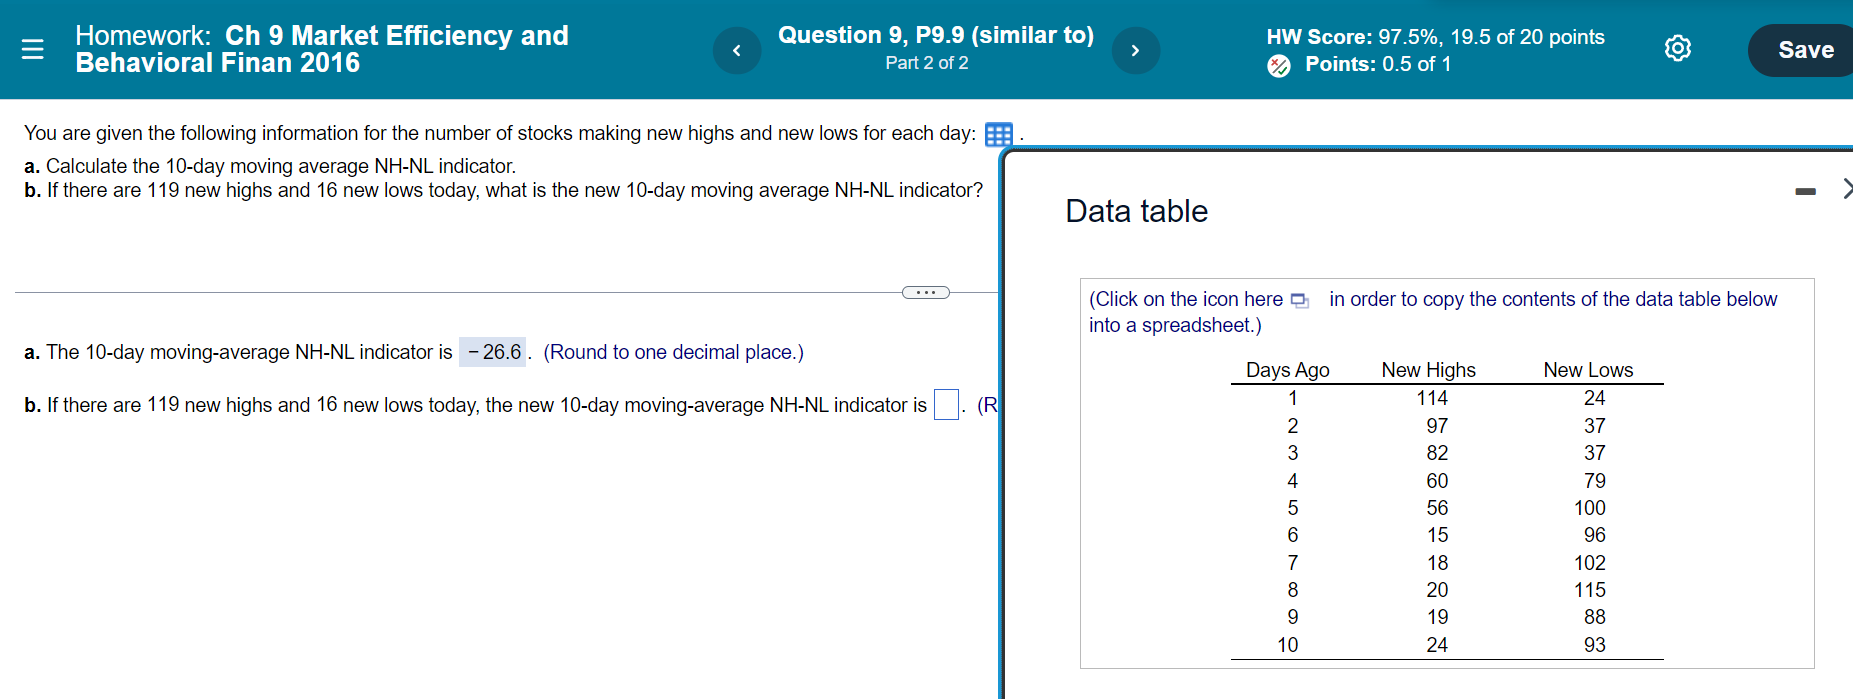
Task: Click the 'You are given the following information' question intro
Action: coord(500,133)
